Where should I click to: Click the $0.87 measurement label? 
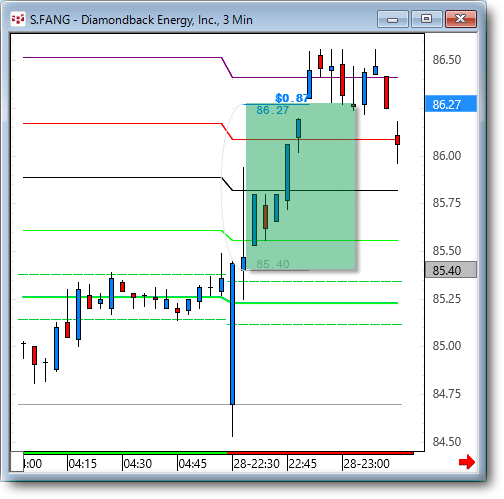pos(292,98)
